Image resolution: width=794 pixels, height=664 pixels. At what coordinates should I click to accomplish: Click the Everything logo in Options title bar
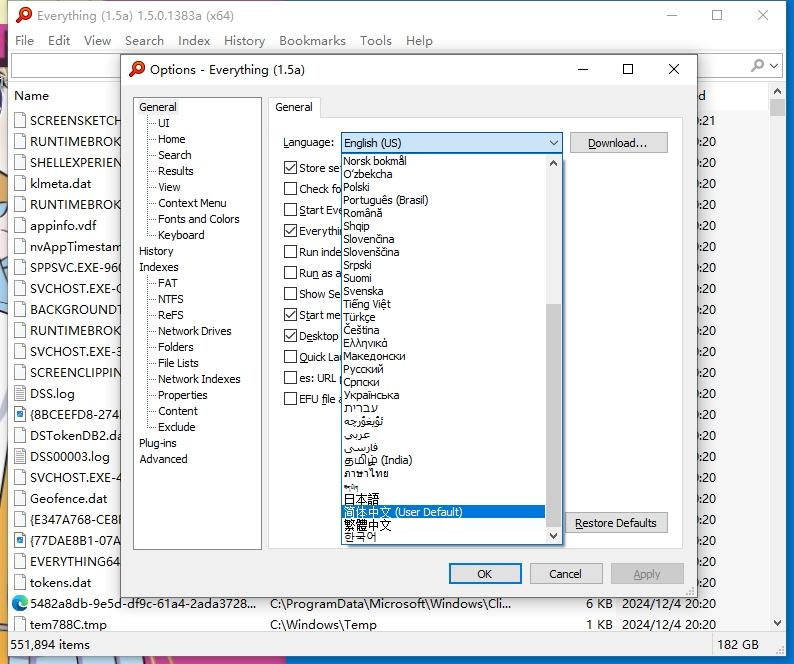coord(137,69)
